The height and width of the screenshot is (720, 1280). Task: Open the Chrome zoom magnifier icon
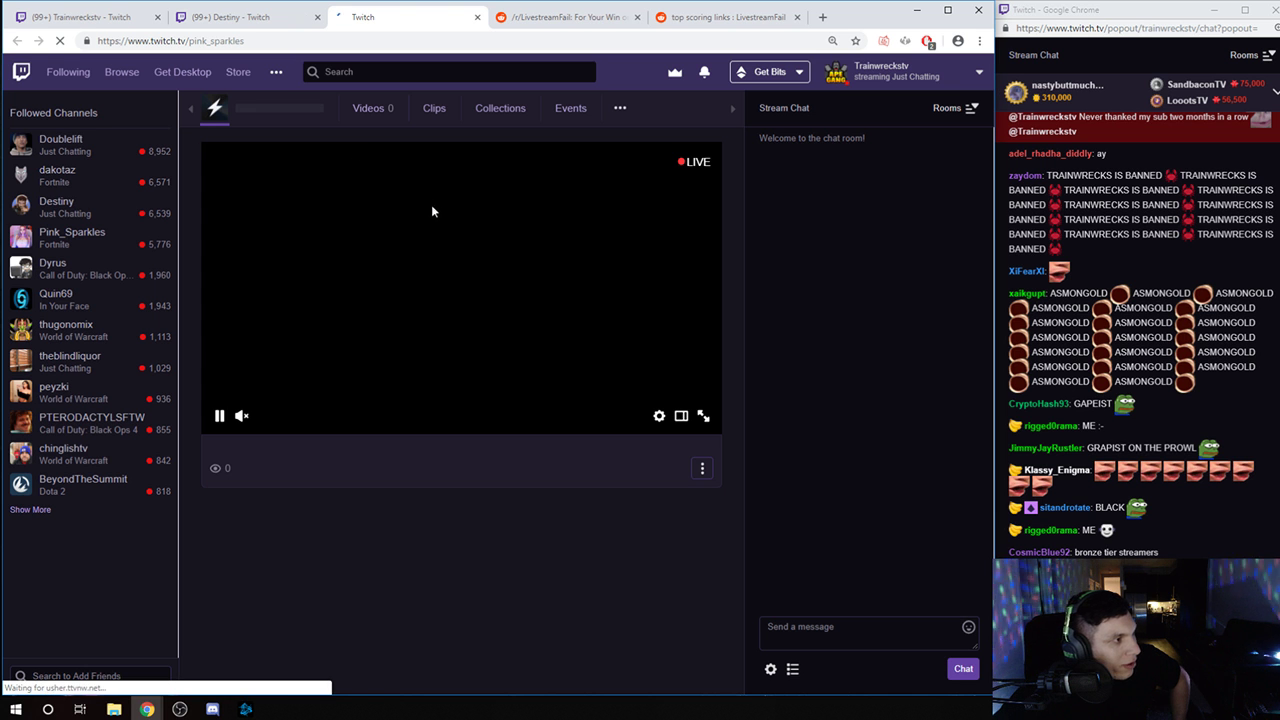833,41
